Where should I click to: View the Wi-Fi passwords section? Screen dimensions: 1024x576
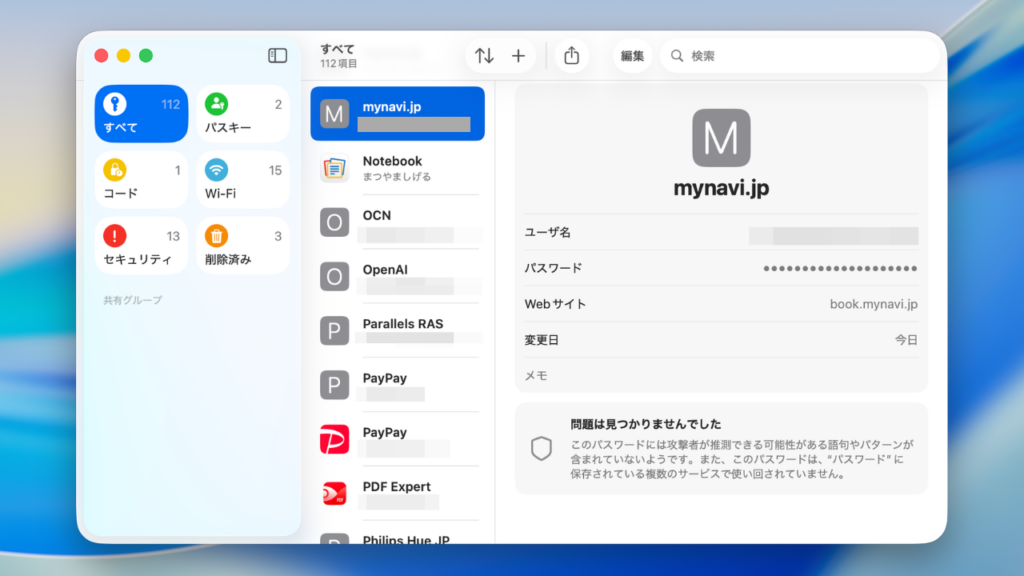[x=243, y=179]
